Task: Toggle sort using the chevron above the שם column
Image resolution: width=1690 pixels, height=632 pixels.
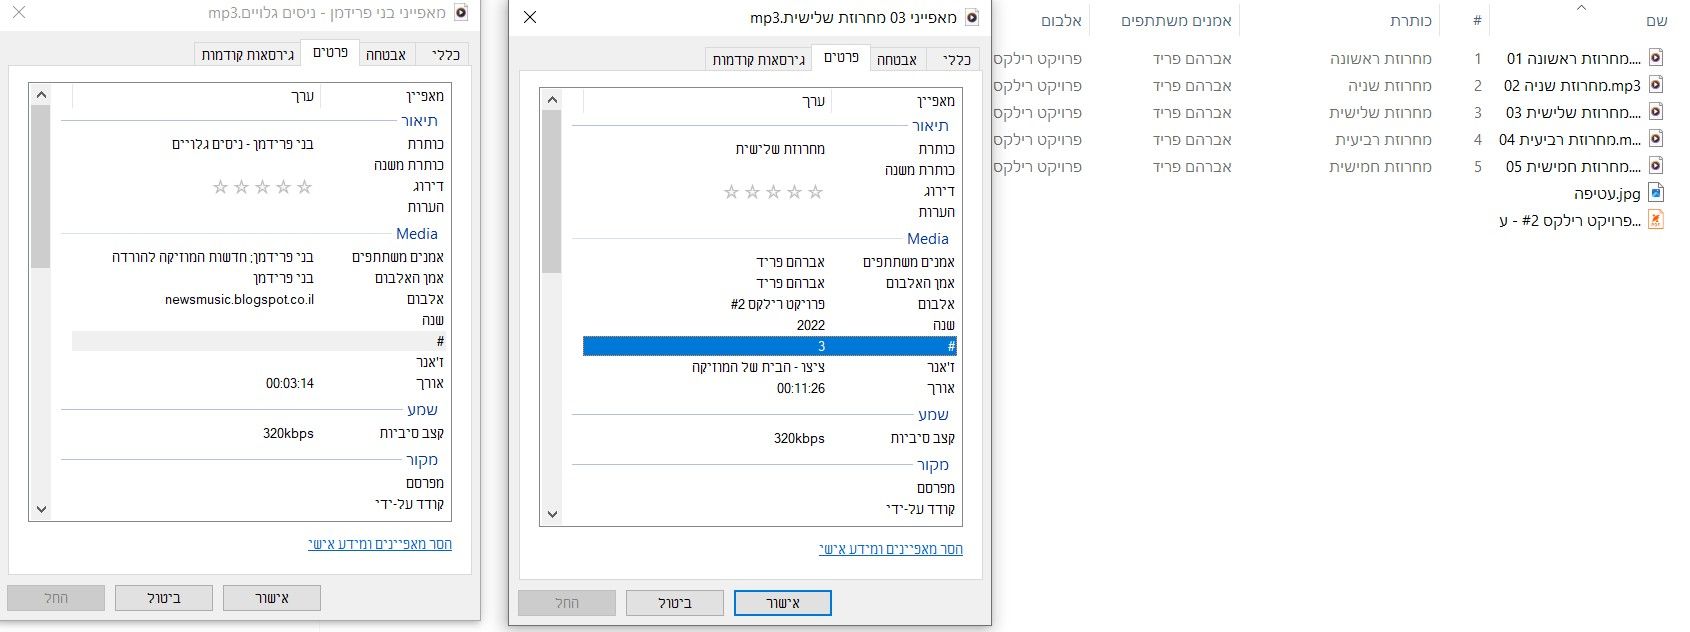Action: (x=1581, y=8)
